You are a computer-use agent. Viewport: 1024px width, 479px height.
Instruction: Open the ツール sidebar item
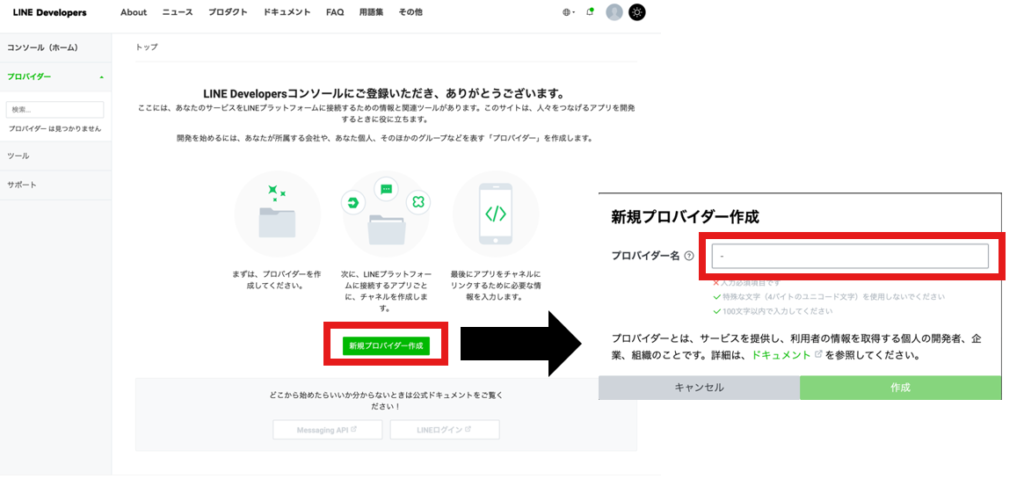click(x=18, y=157)
